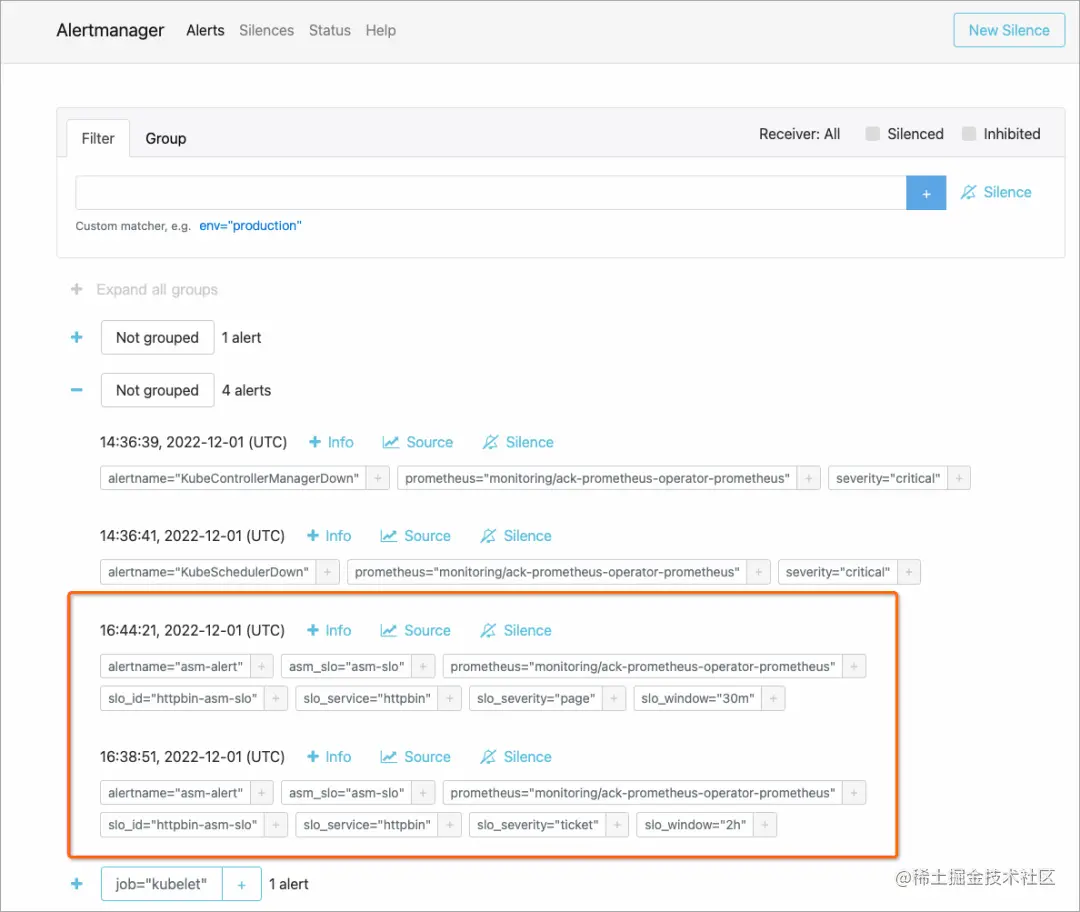Click plus icon beside slo_severity="ticket"
Image resolution: width=1080 pixels, height=912 pixels.
coord(617,825)
